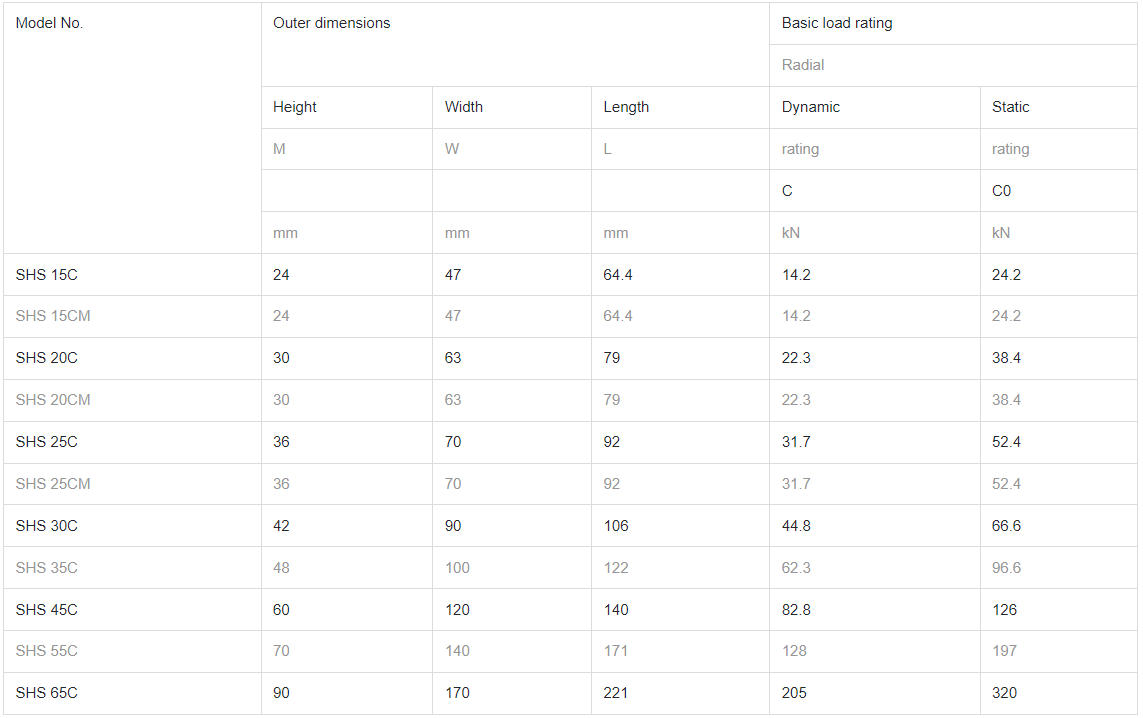Image resolution: width=1143 pixels, height=718 pixels.
Task: Select the SHS 20CM model row label
Action: point(53,400)
